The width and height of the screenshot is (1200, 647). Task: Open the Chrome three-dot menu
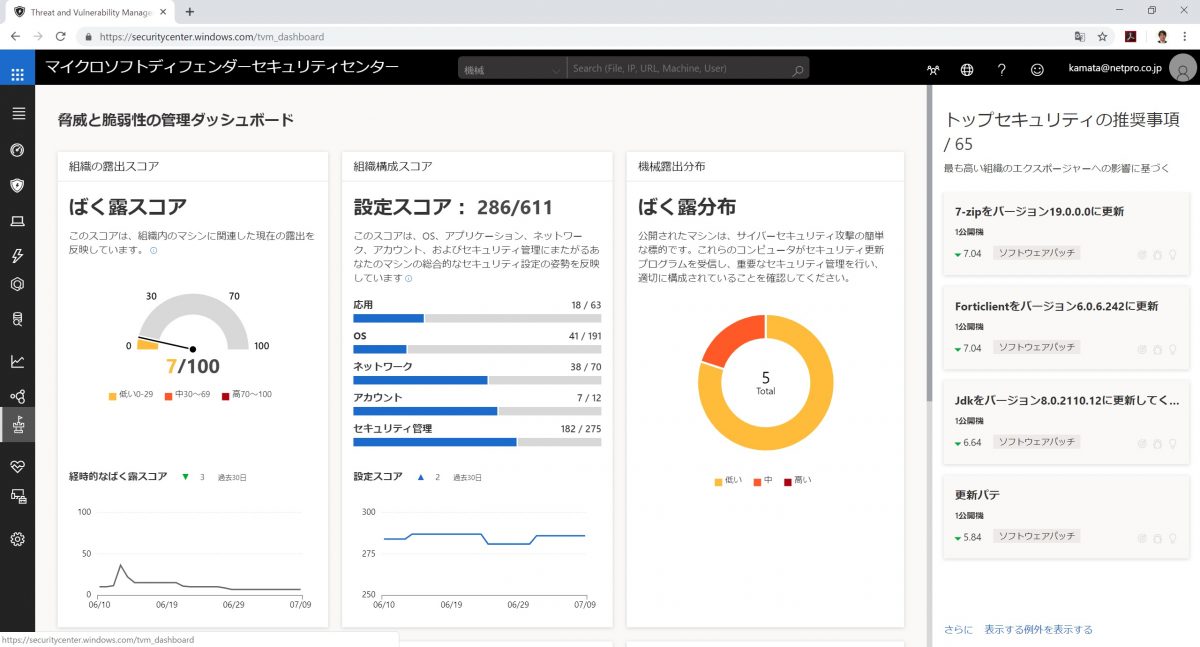(1185, 36)
